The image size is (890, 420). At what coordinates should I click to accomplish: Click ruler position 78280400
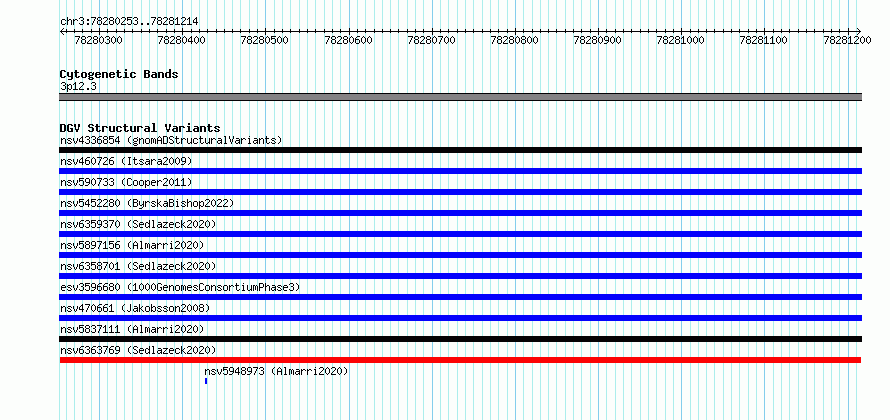[x=183, y=40]
